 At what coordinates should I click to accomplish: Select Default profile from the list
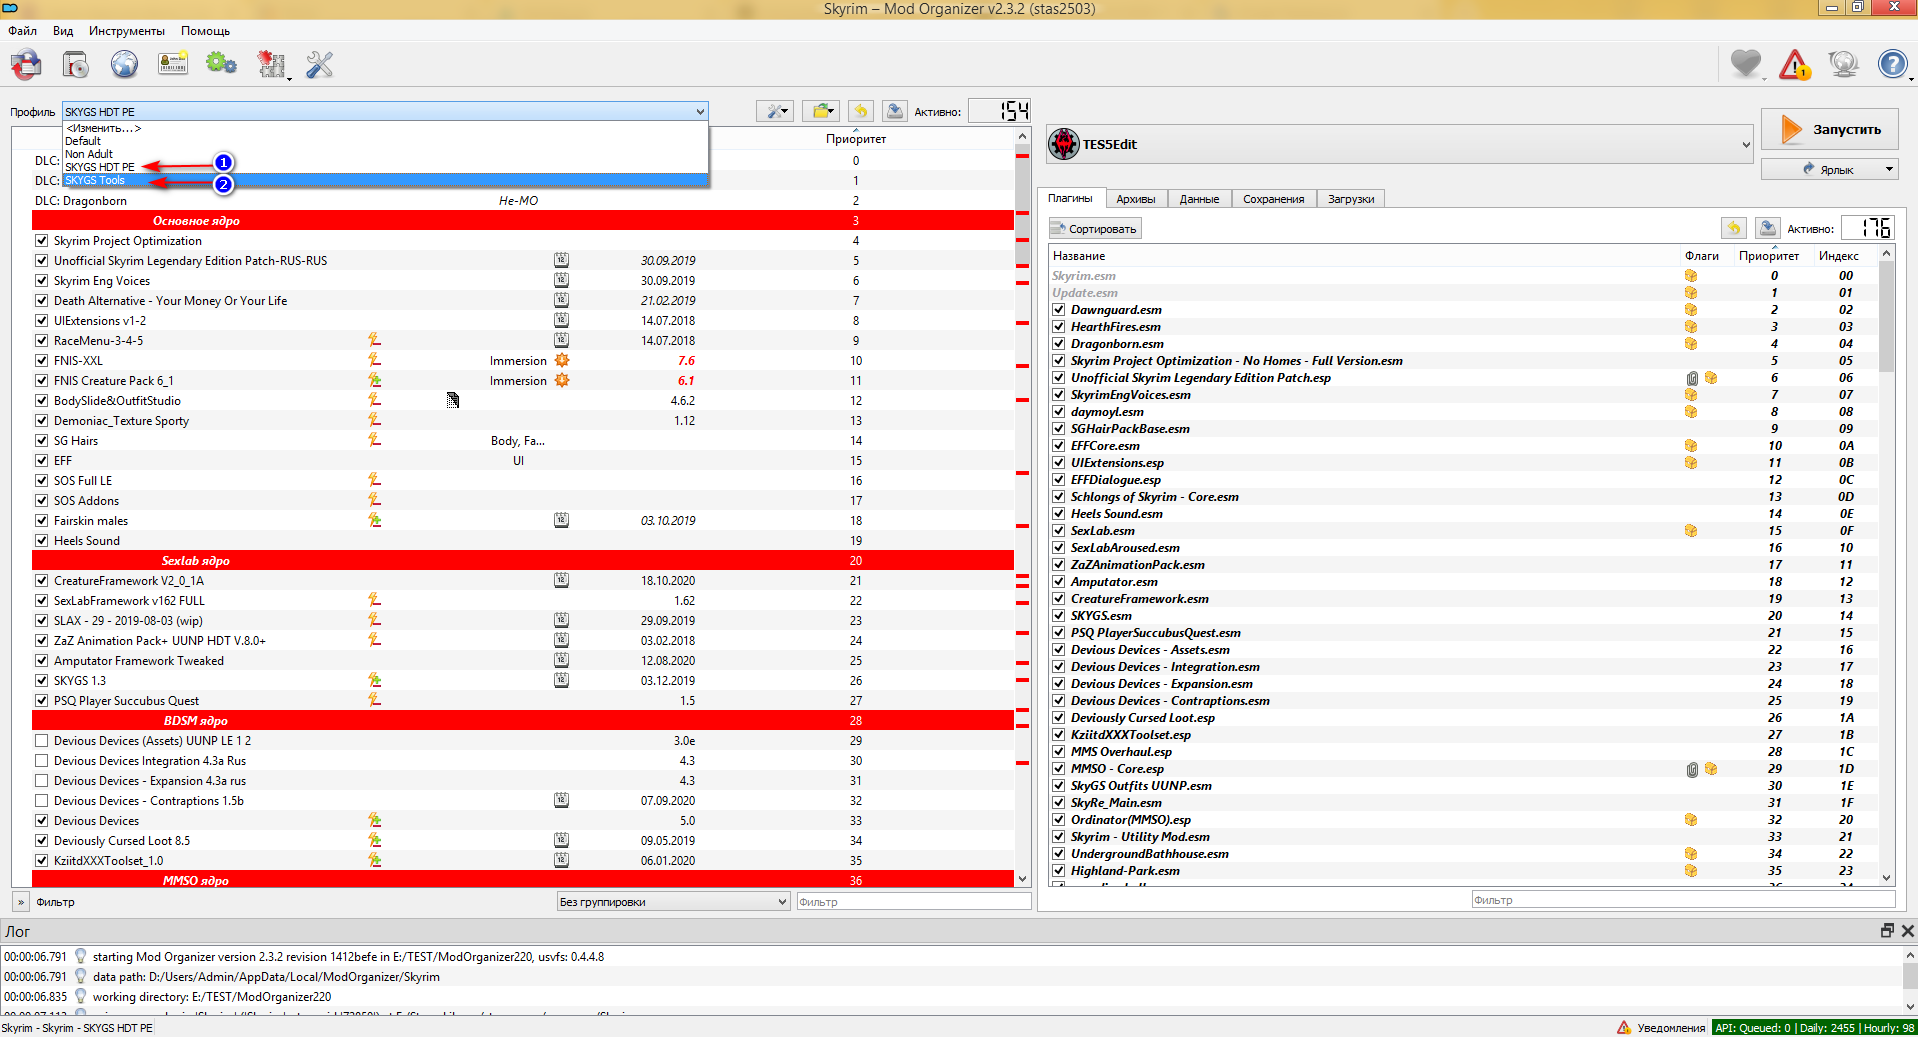coord(83,141)
